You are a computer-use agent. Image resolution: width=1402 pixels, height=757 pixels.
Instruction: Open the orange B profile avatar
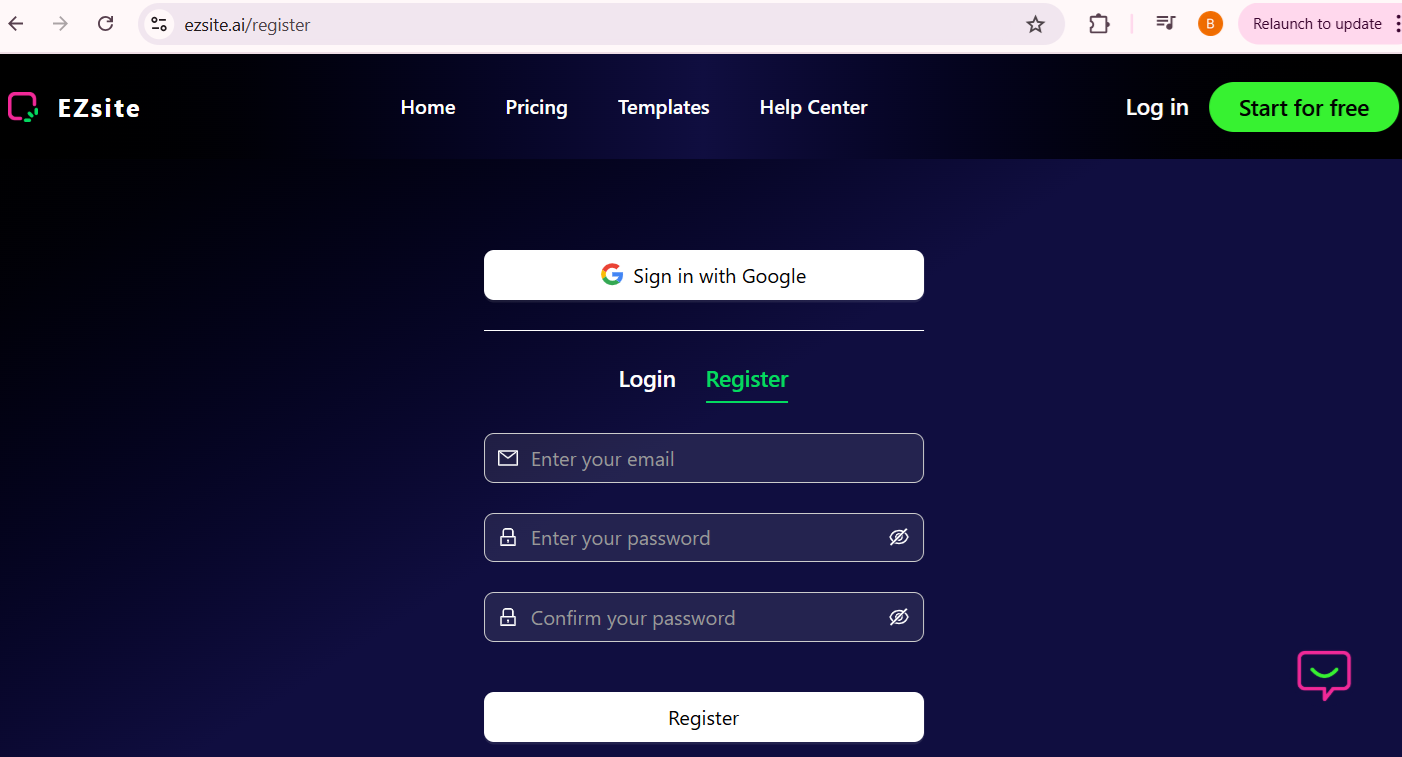pos(1210,24)
